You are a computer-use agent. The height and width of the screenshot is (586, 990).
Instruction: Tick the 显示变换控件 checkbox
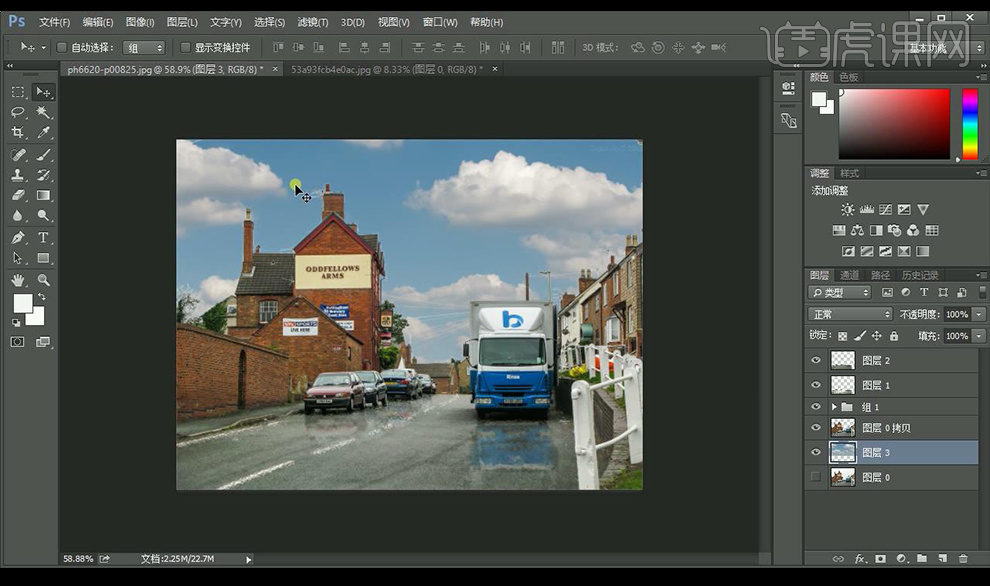click(185, 47)
